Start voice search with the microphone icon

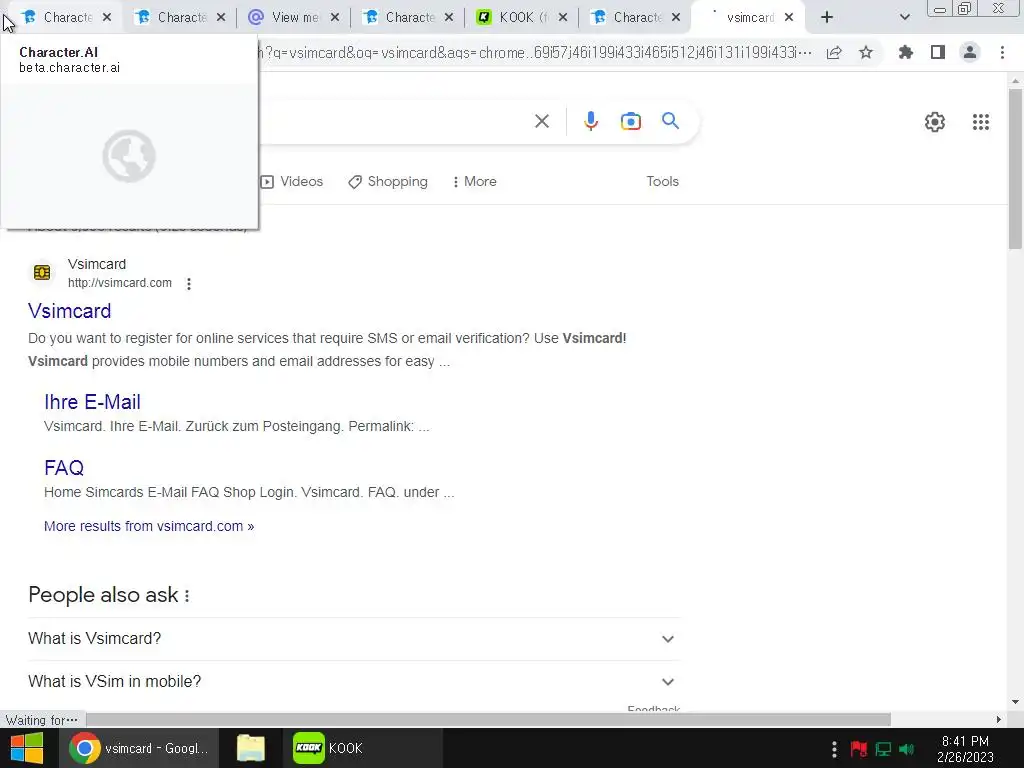(590, 121)
